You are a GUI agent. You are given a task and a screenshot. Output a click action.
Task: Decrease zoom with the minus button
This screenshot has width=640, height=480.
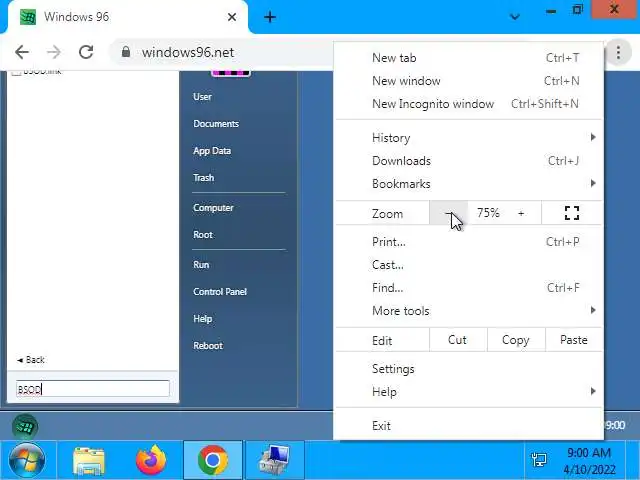click(x=449, y=213)
